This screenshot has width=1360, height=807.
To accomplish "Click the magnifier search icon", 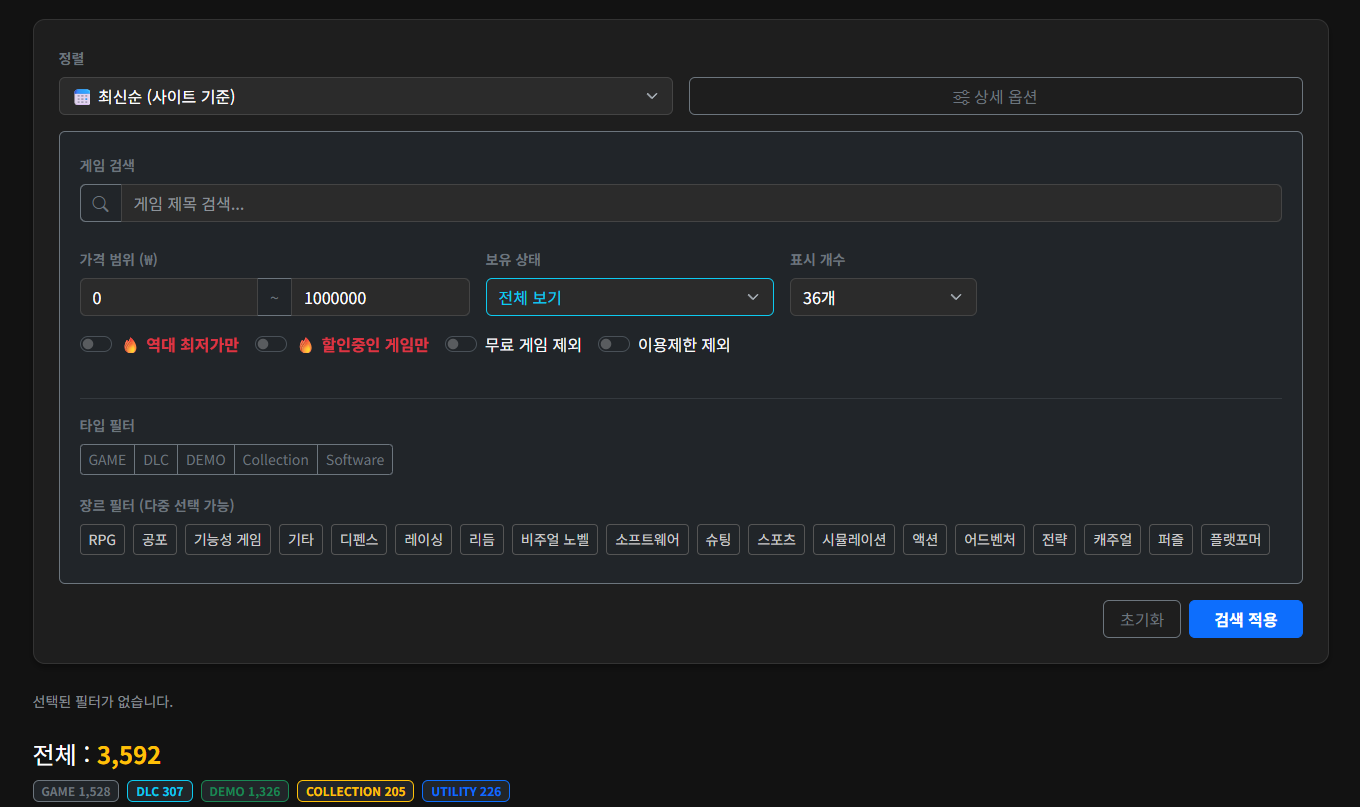I will (x=100, y=204).
